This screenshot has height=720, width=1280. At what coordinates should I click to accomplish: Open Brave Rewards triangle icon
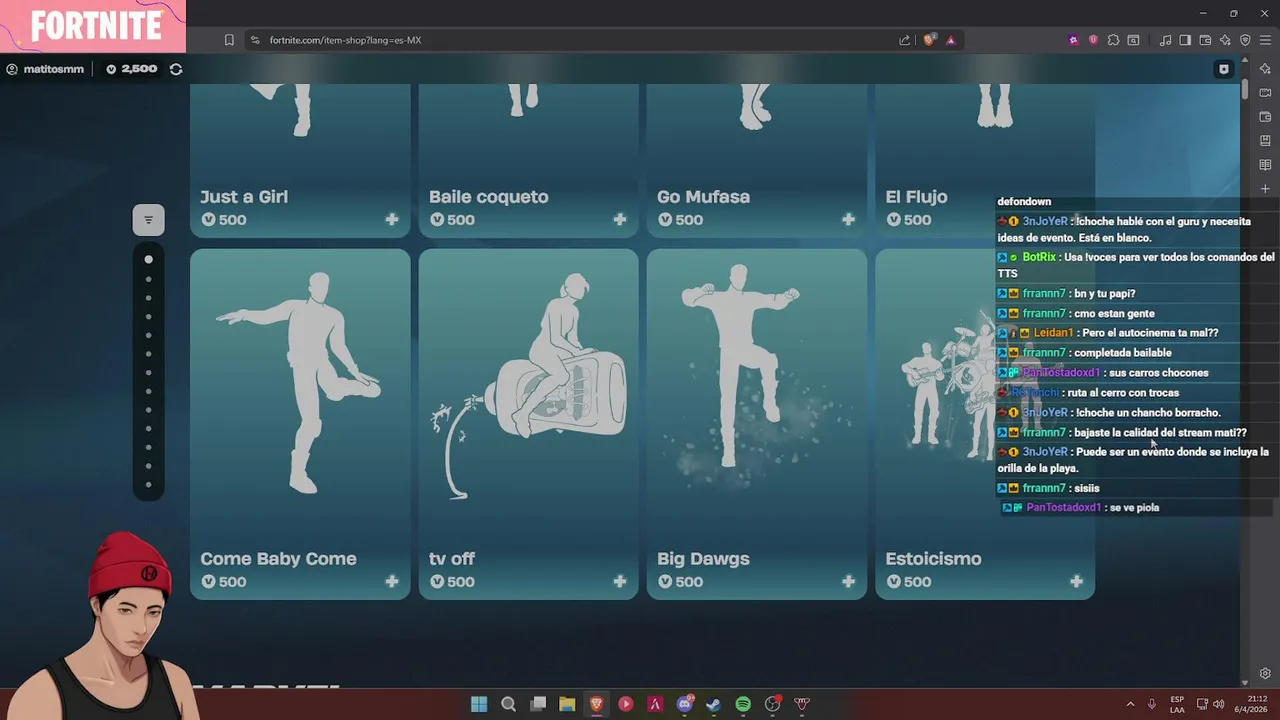[950, 40]
